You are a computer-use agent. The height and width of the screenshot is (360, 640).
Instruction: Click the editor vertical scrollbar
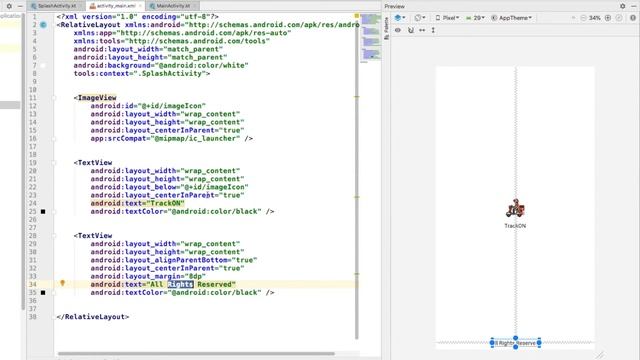357,180
